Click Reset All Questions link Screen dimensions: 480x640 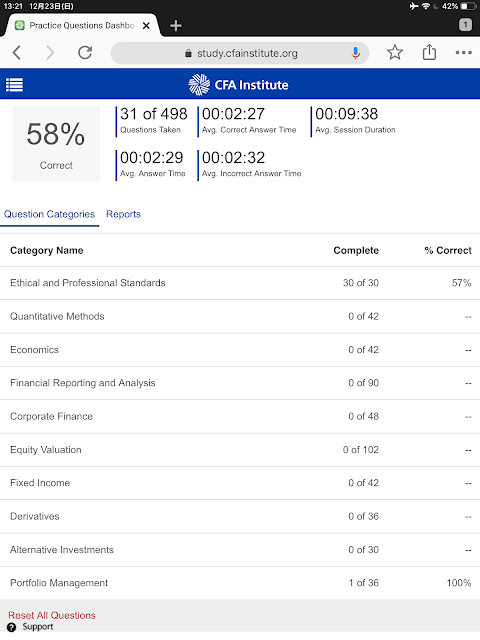point(52,615)
